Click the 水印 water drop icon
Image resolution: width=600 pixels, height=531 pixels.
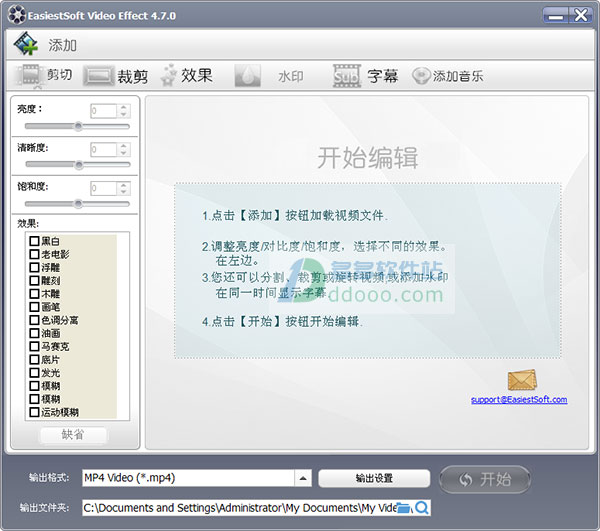tap(248, 76)
